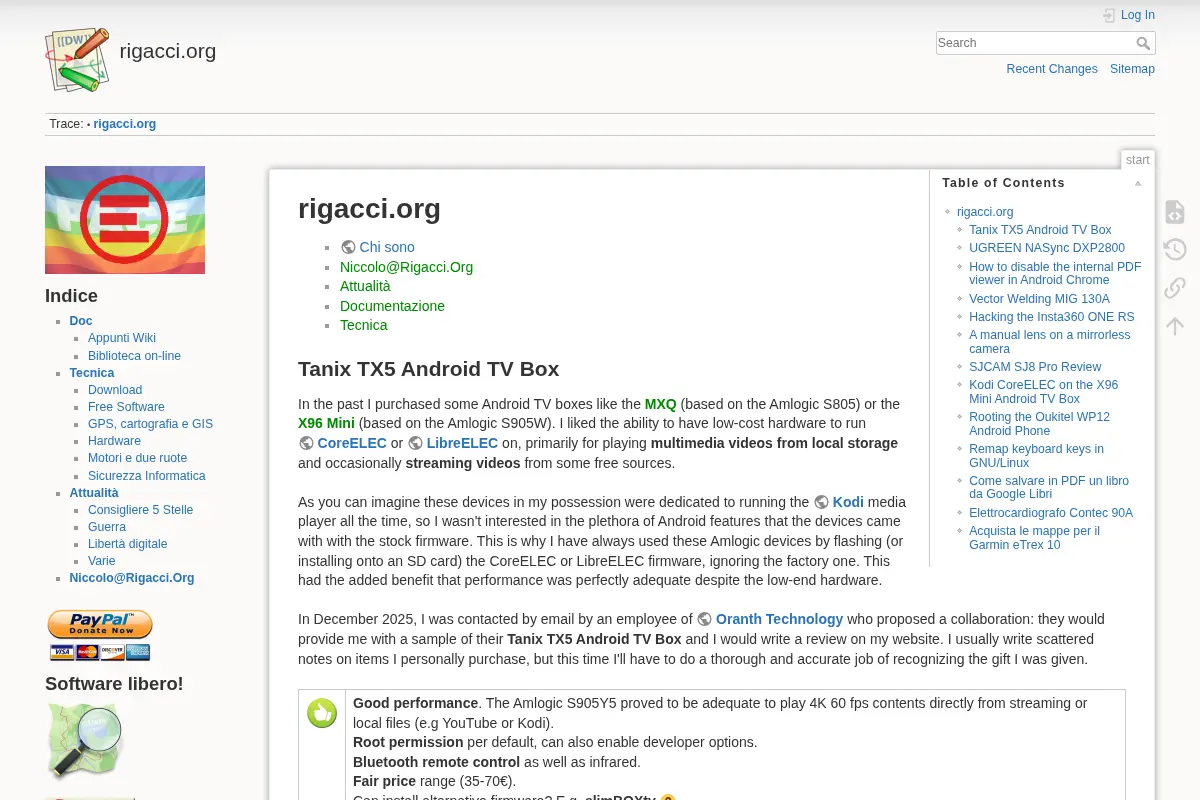Click the rainbow peace flag image

tap(125, 220)
